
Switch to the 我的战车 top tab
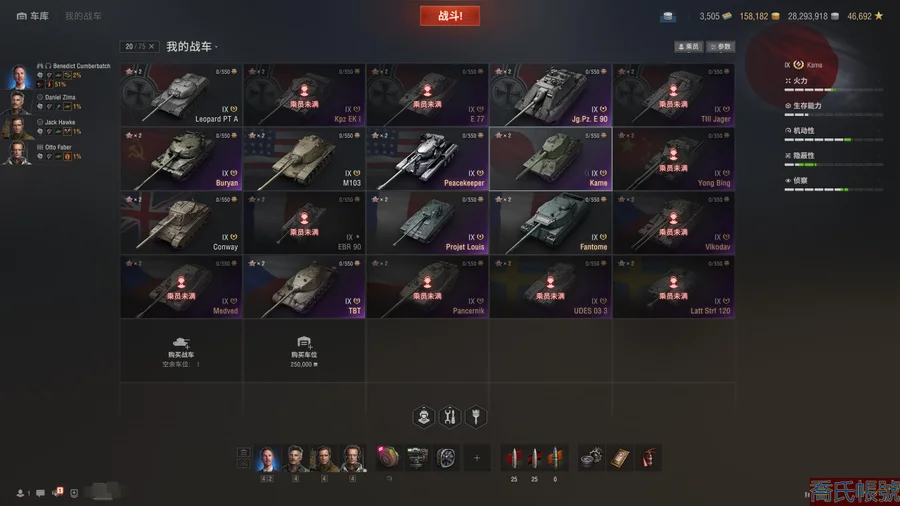coord(83,16)
